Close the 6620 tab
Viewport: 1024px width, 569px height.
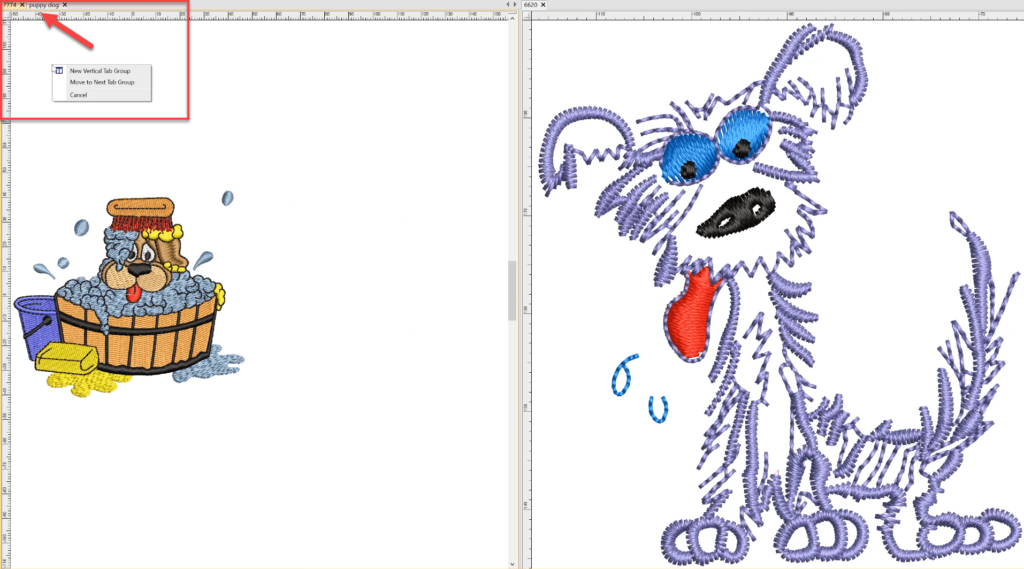coord(543,5)
